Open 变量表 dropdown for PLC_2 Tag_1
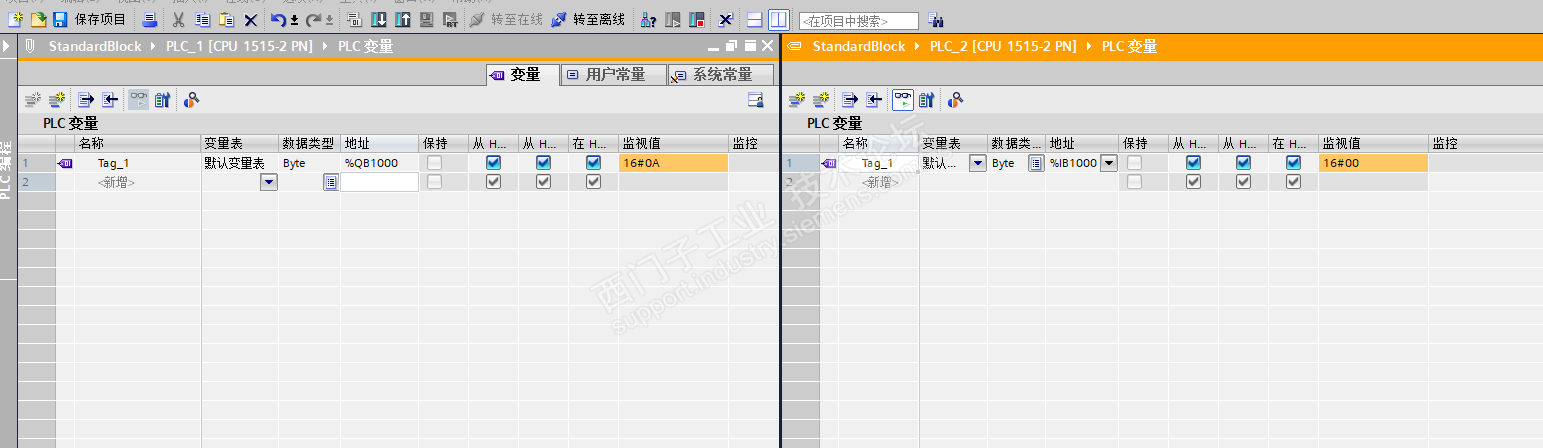The height and width of the screenshot is (448, 1543). click(x=977, y=163)
